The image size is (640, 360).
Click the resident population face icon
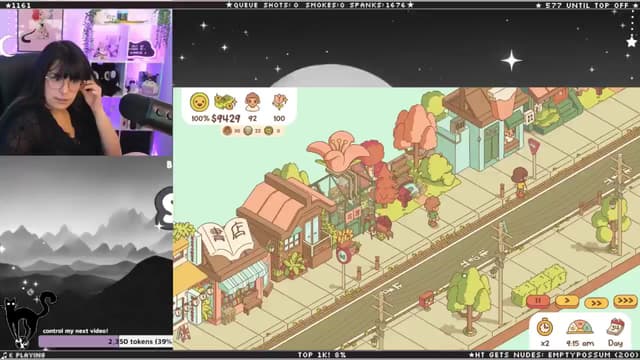coord(252,102)
